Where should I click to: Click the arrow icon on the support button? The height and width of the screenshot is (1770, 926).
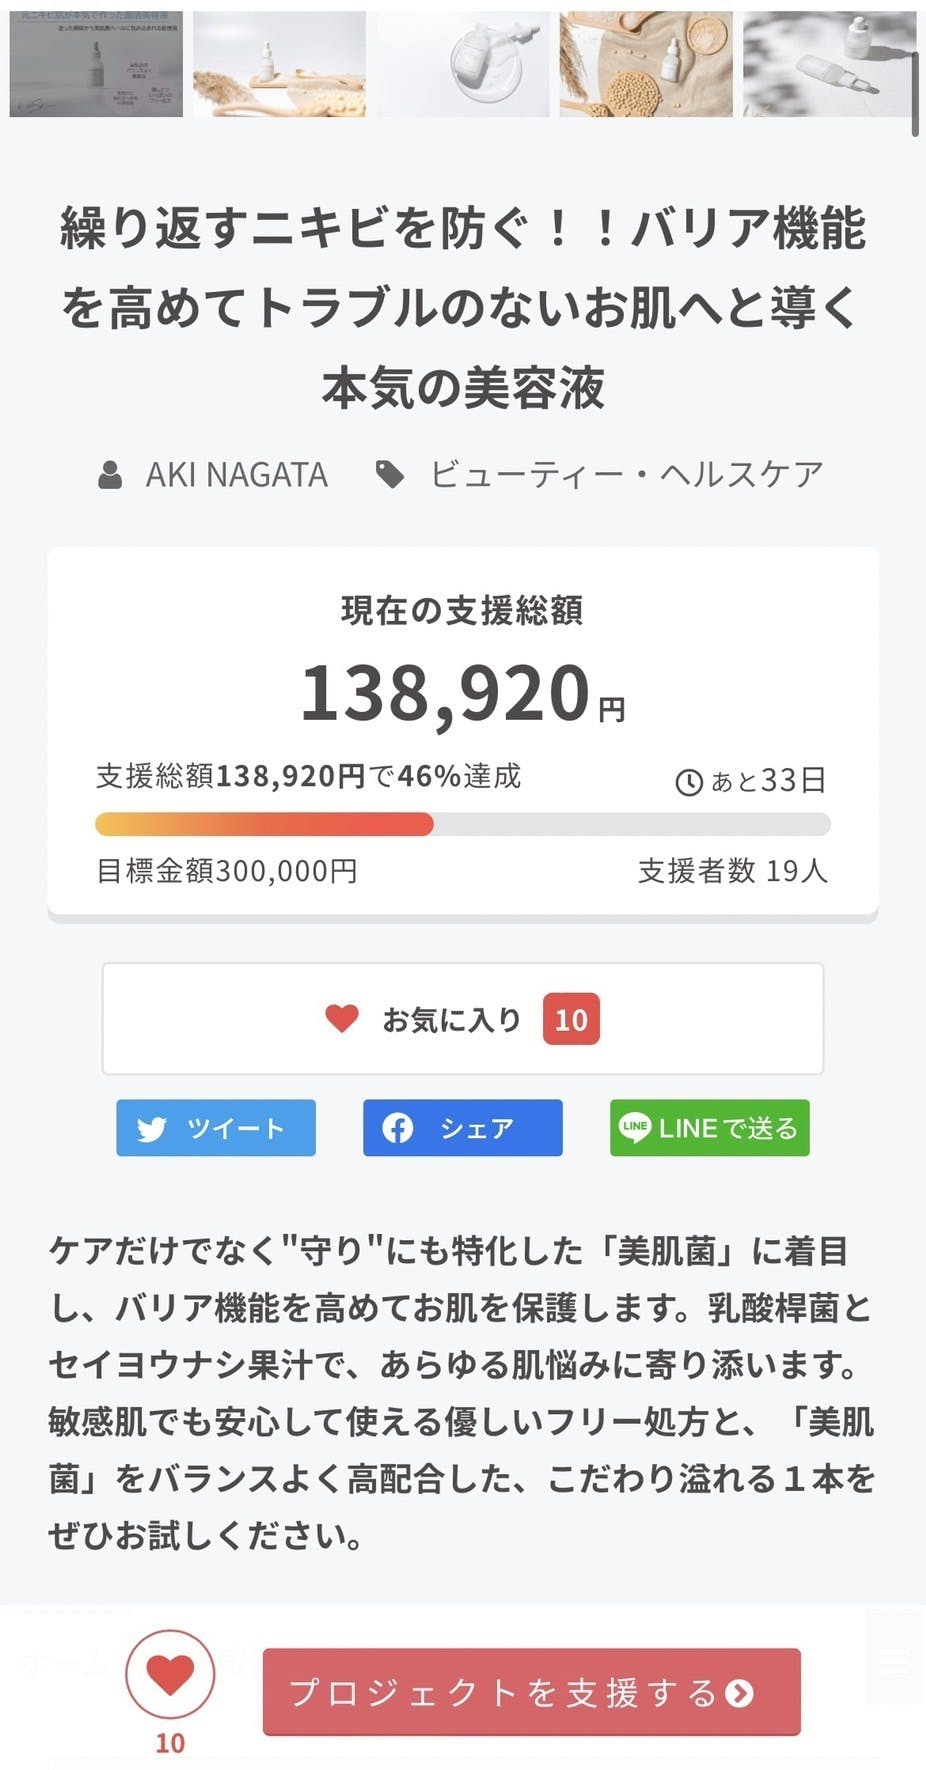coord(739,1693)
